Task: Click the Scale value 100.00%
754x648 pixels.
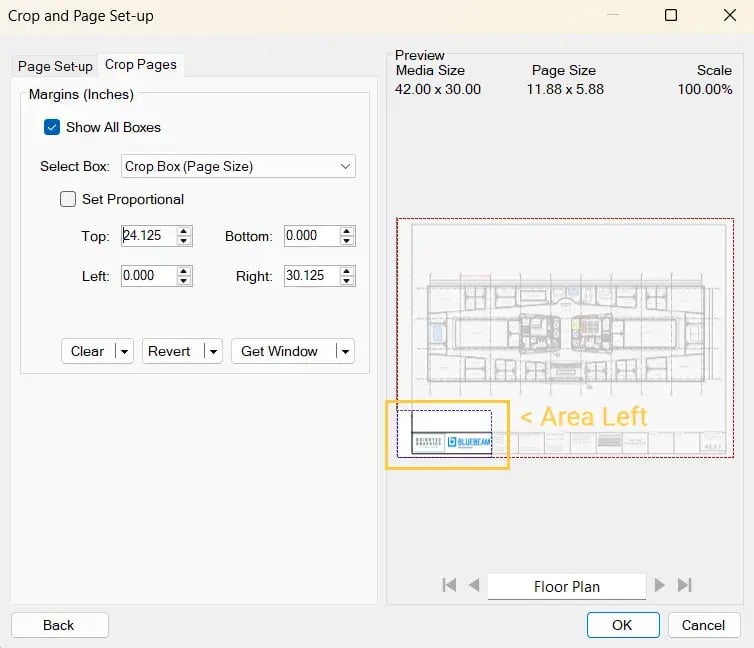Action: [705, 89]
